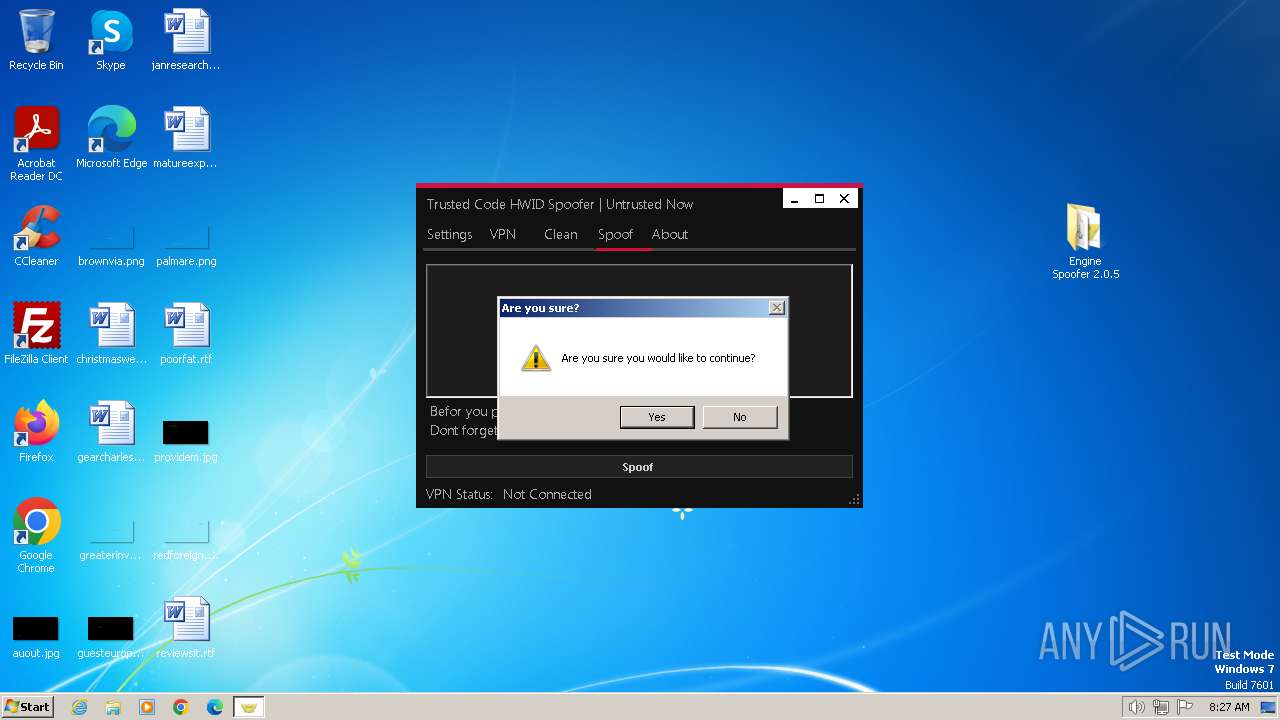Click the warning icon in the dialog
The height and width of the screenshot is (720, 1280).
coord(536,358)
